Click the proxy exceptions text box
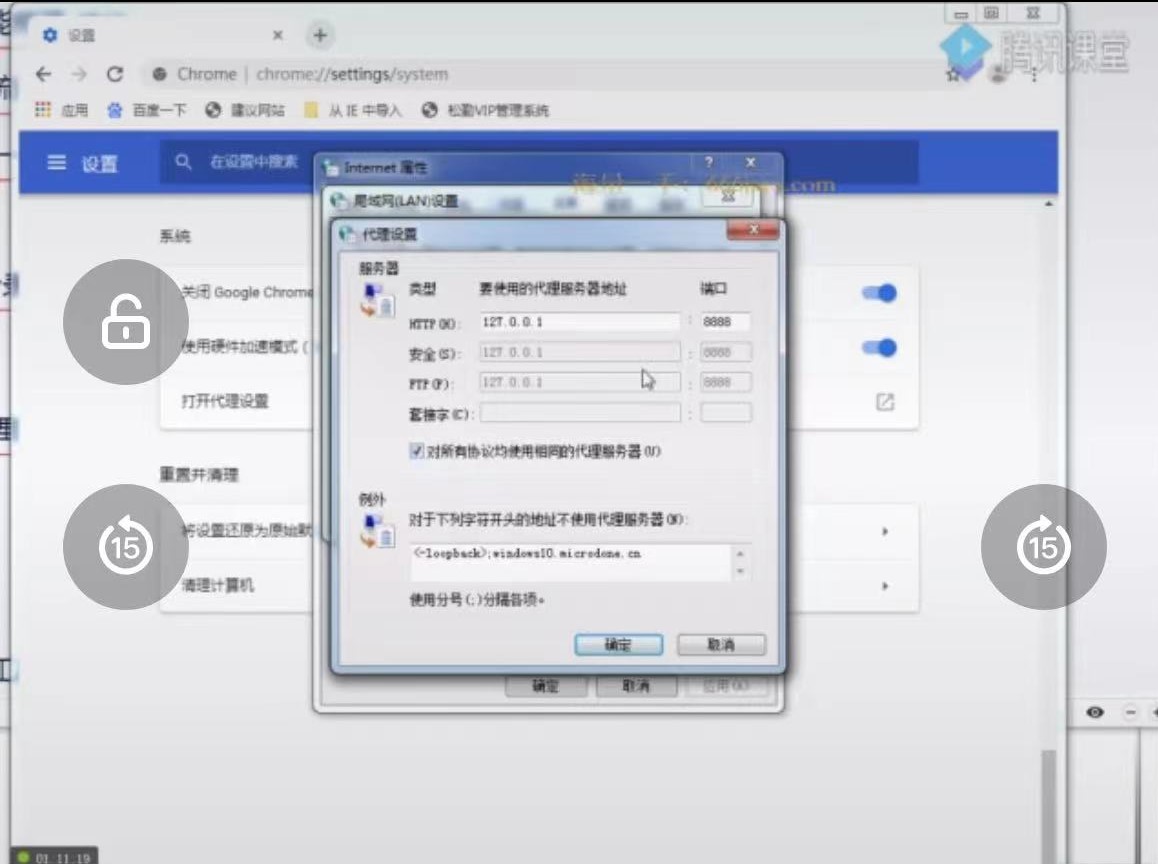Viewport: 1158px width, 864px height. [x=572, y=562]
